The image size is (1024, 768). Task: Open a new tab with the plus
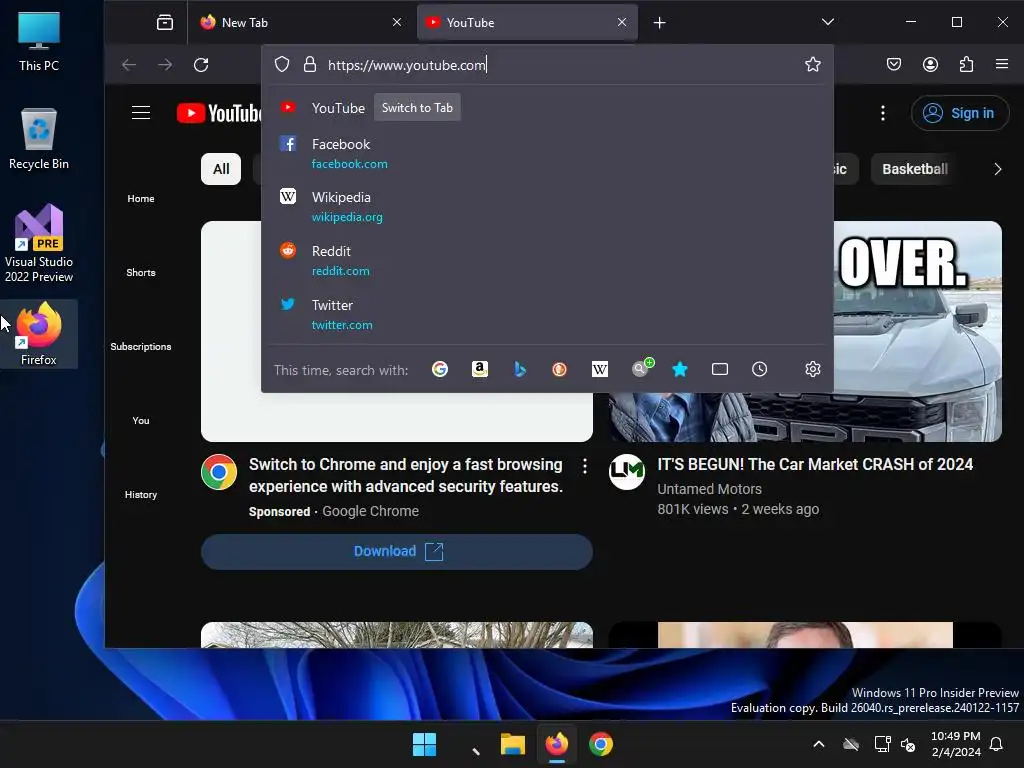[x=660, y=23]
